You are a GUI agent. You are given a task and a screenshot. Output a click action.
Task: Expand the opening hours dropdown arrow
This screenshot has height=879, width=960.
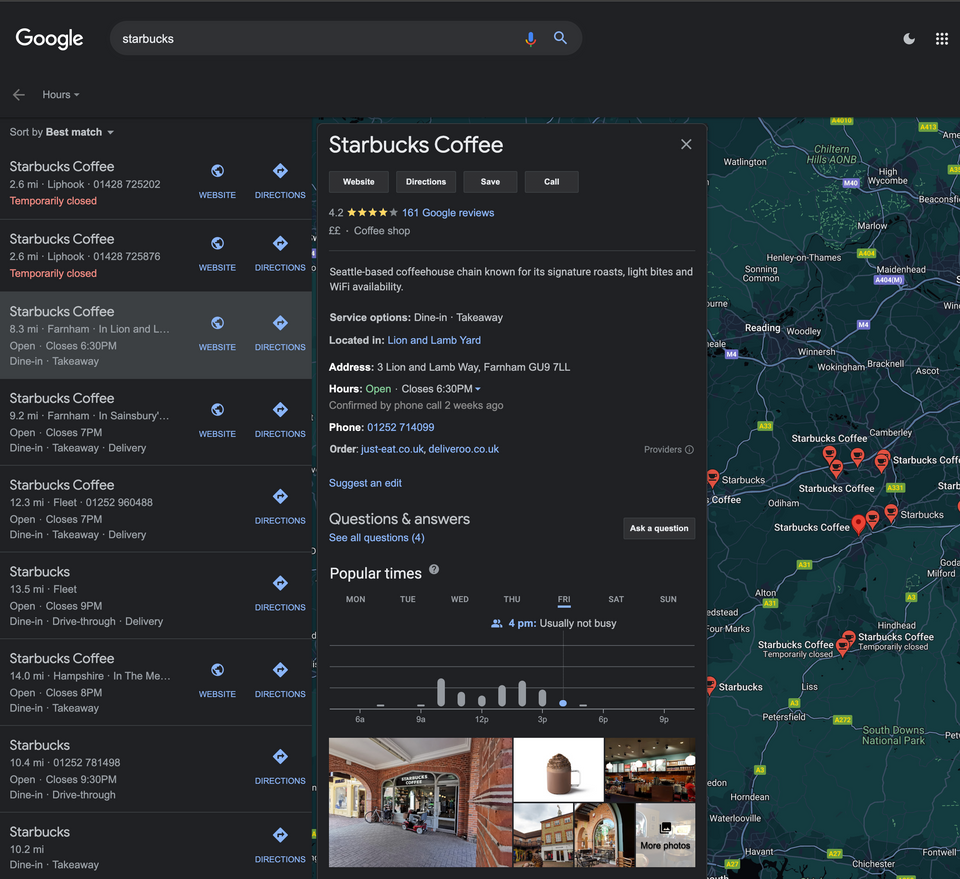[x=478, y=389]
